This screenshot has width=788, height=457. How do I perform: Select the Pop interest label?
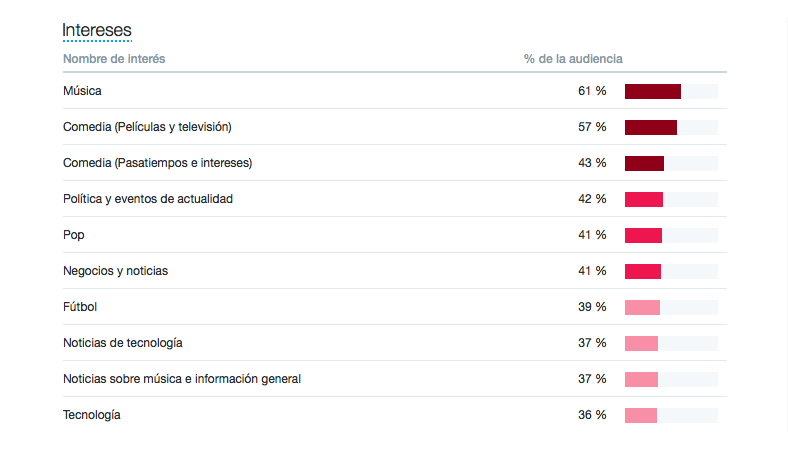coord(74,235)
